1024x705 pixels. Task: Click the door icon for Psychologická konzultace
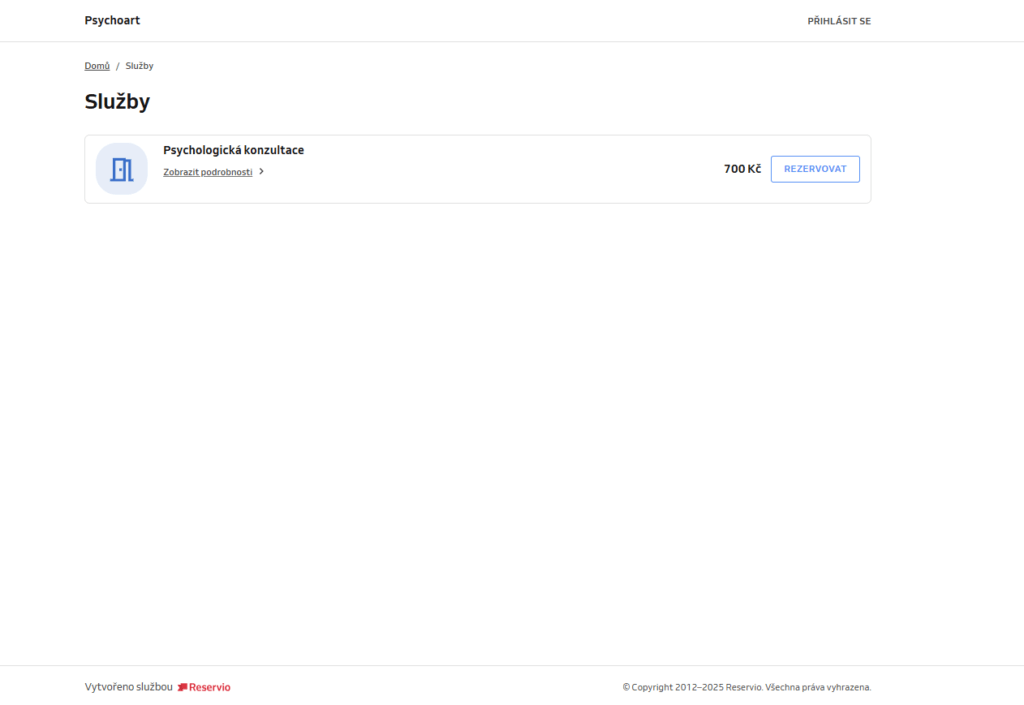point(121,169)
